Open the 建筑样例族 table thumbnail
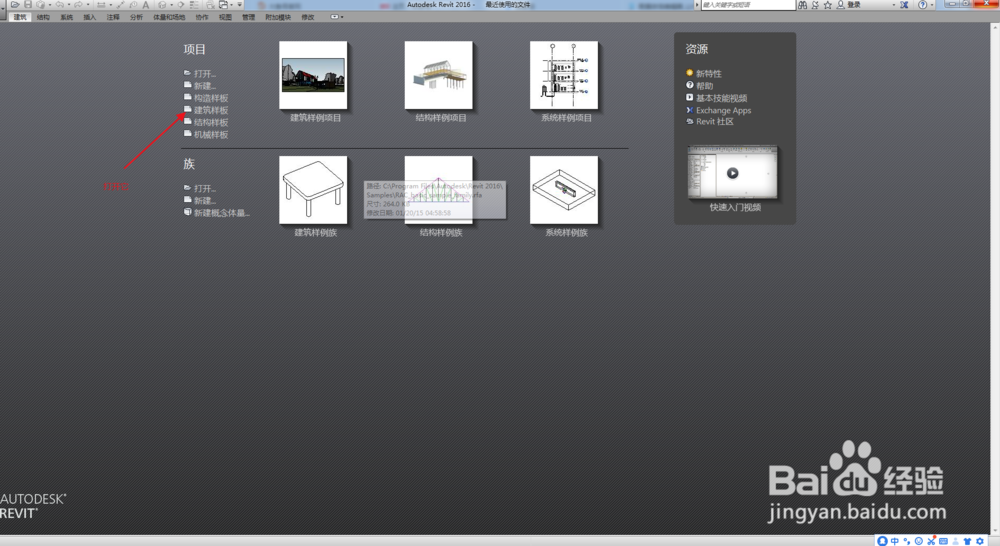The image size is (1000, 546). click(313, 190)
